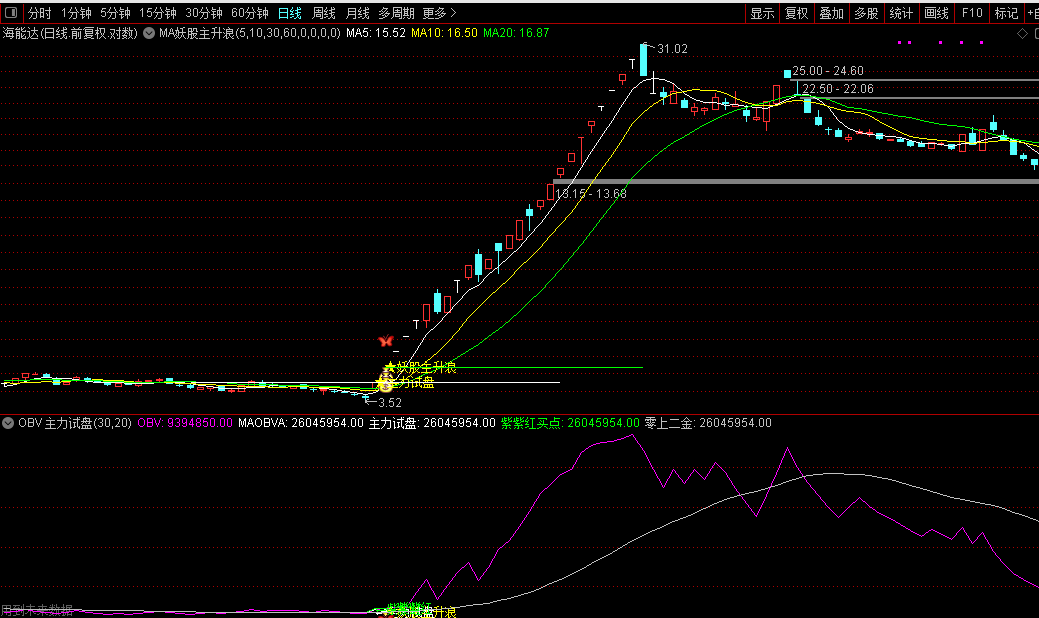This screenshot has width=1039, height=618.
Task: Switch to 15分钟 period
Action: [158, 13]
